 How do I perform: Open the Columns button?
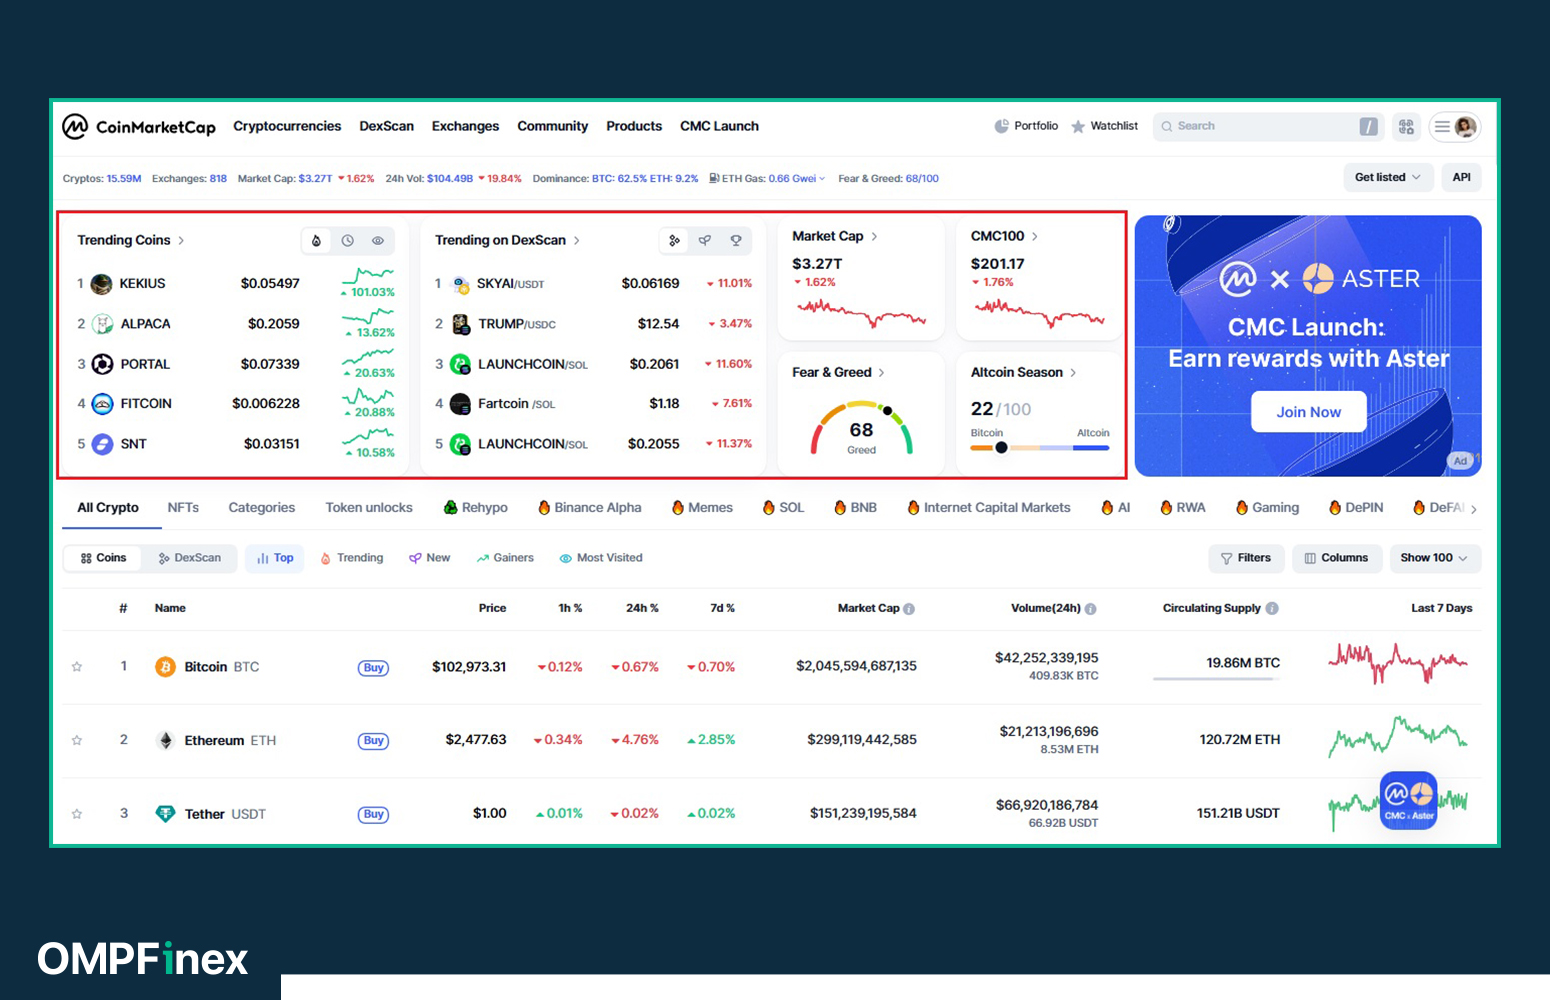click(x=1336, y=558)
